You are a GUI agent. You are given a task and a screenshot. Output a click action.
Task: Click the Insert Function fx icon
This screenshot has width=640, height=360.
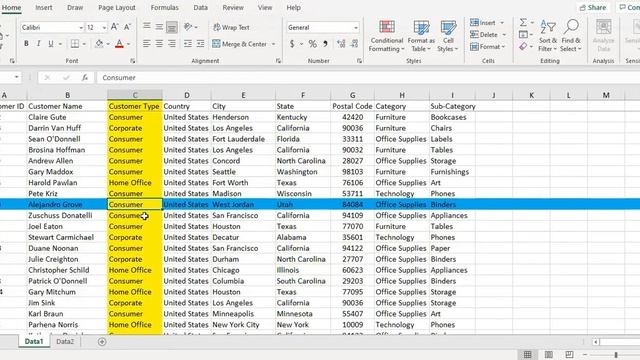point(84,78)
